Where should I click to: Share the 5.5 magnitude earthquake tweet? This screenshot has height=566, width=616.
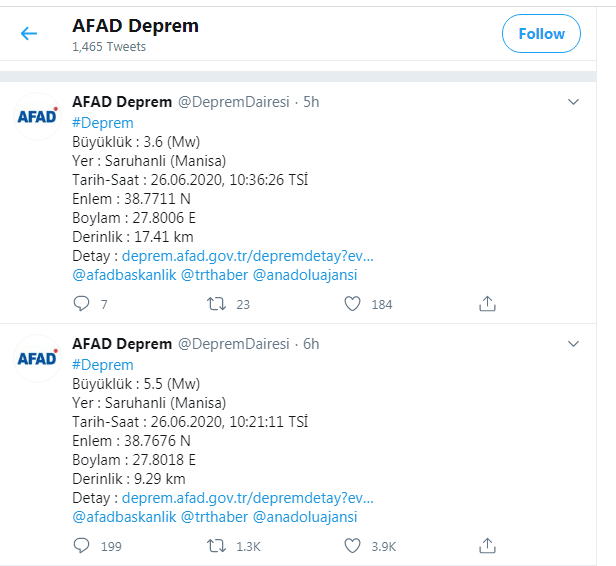[x=487, y=546]
